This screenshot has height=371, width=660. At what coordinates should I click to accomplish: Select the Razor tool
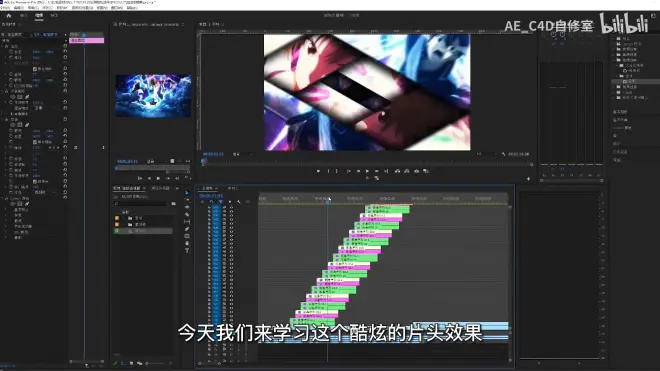point(187,214)
